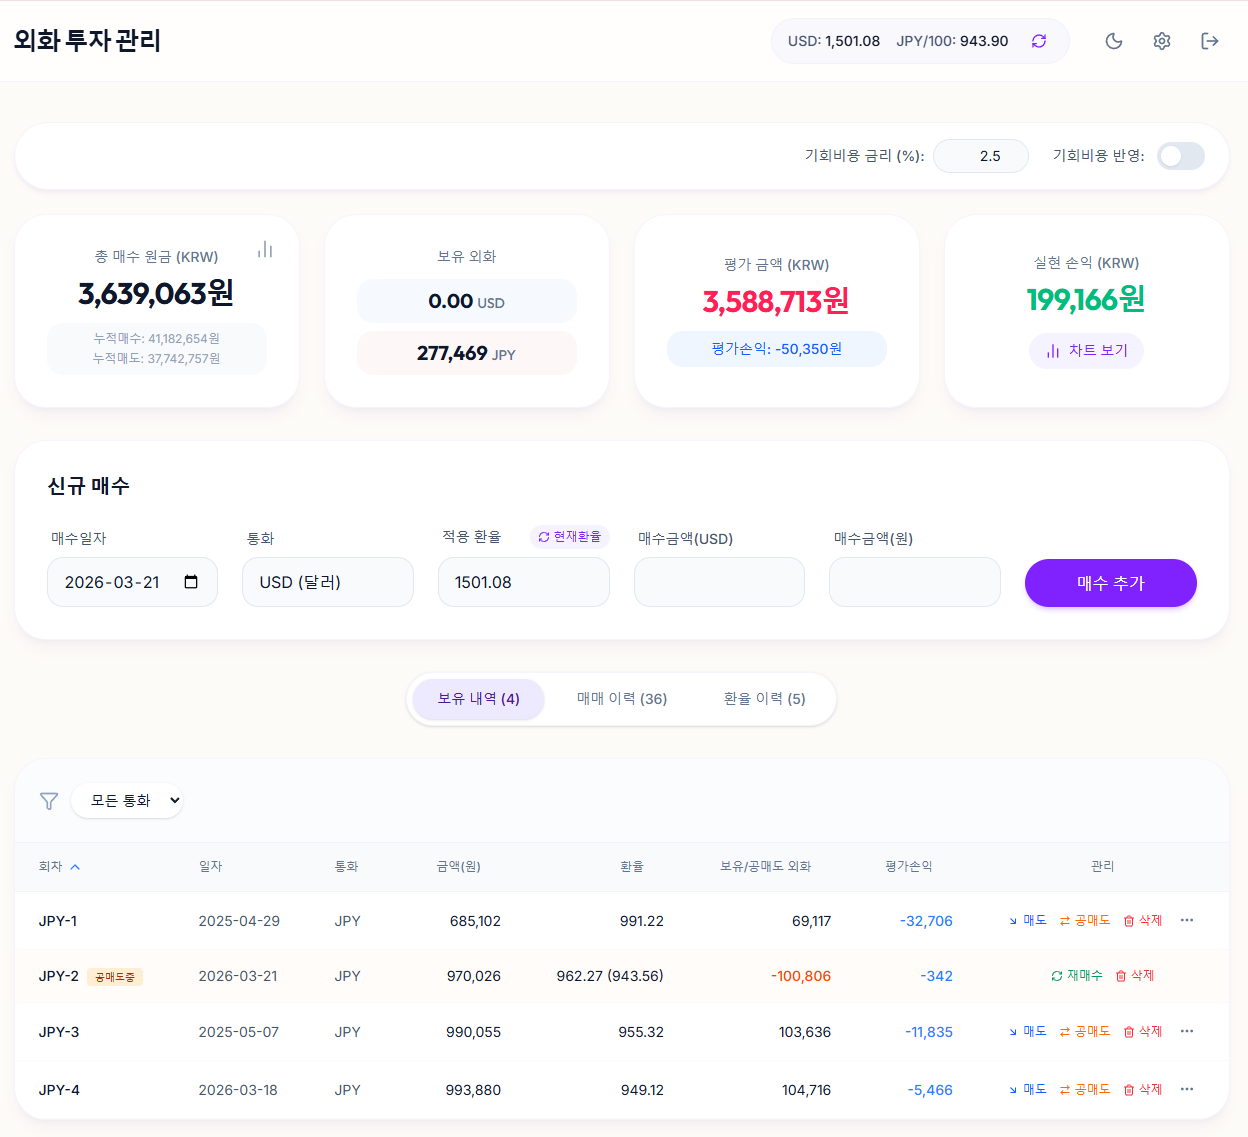Image resolution: width=1248 pixels, height=1137 pixels.
Task: Click the 993,880 amount cell
Action: tap(473, 1090)
